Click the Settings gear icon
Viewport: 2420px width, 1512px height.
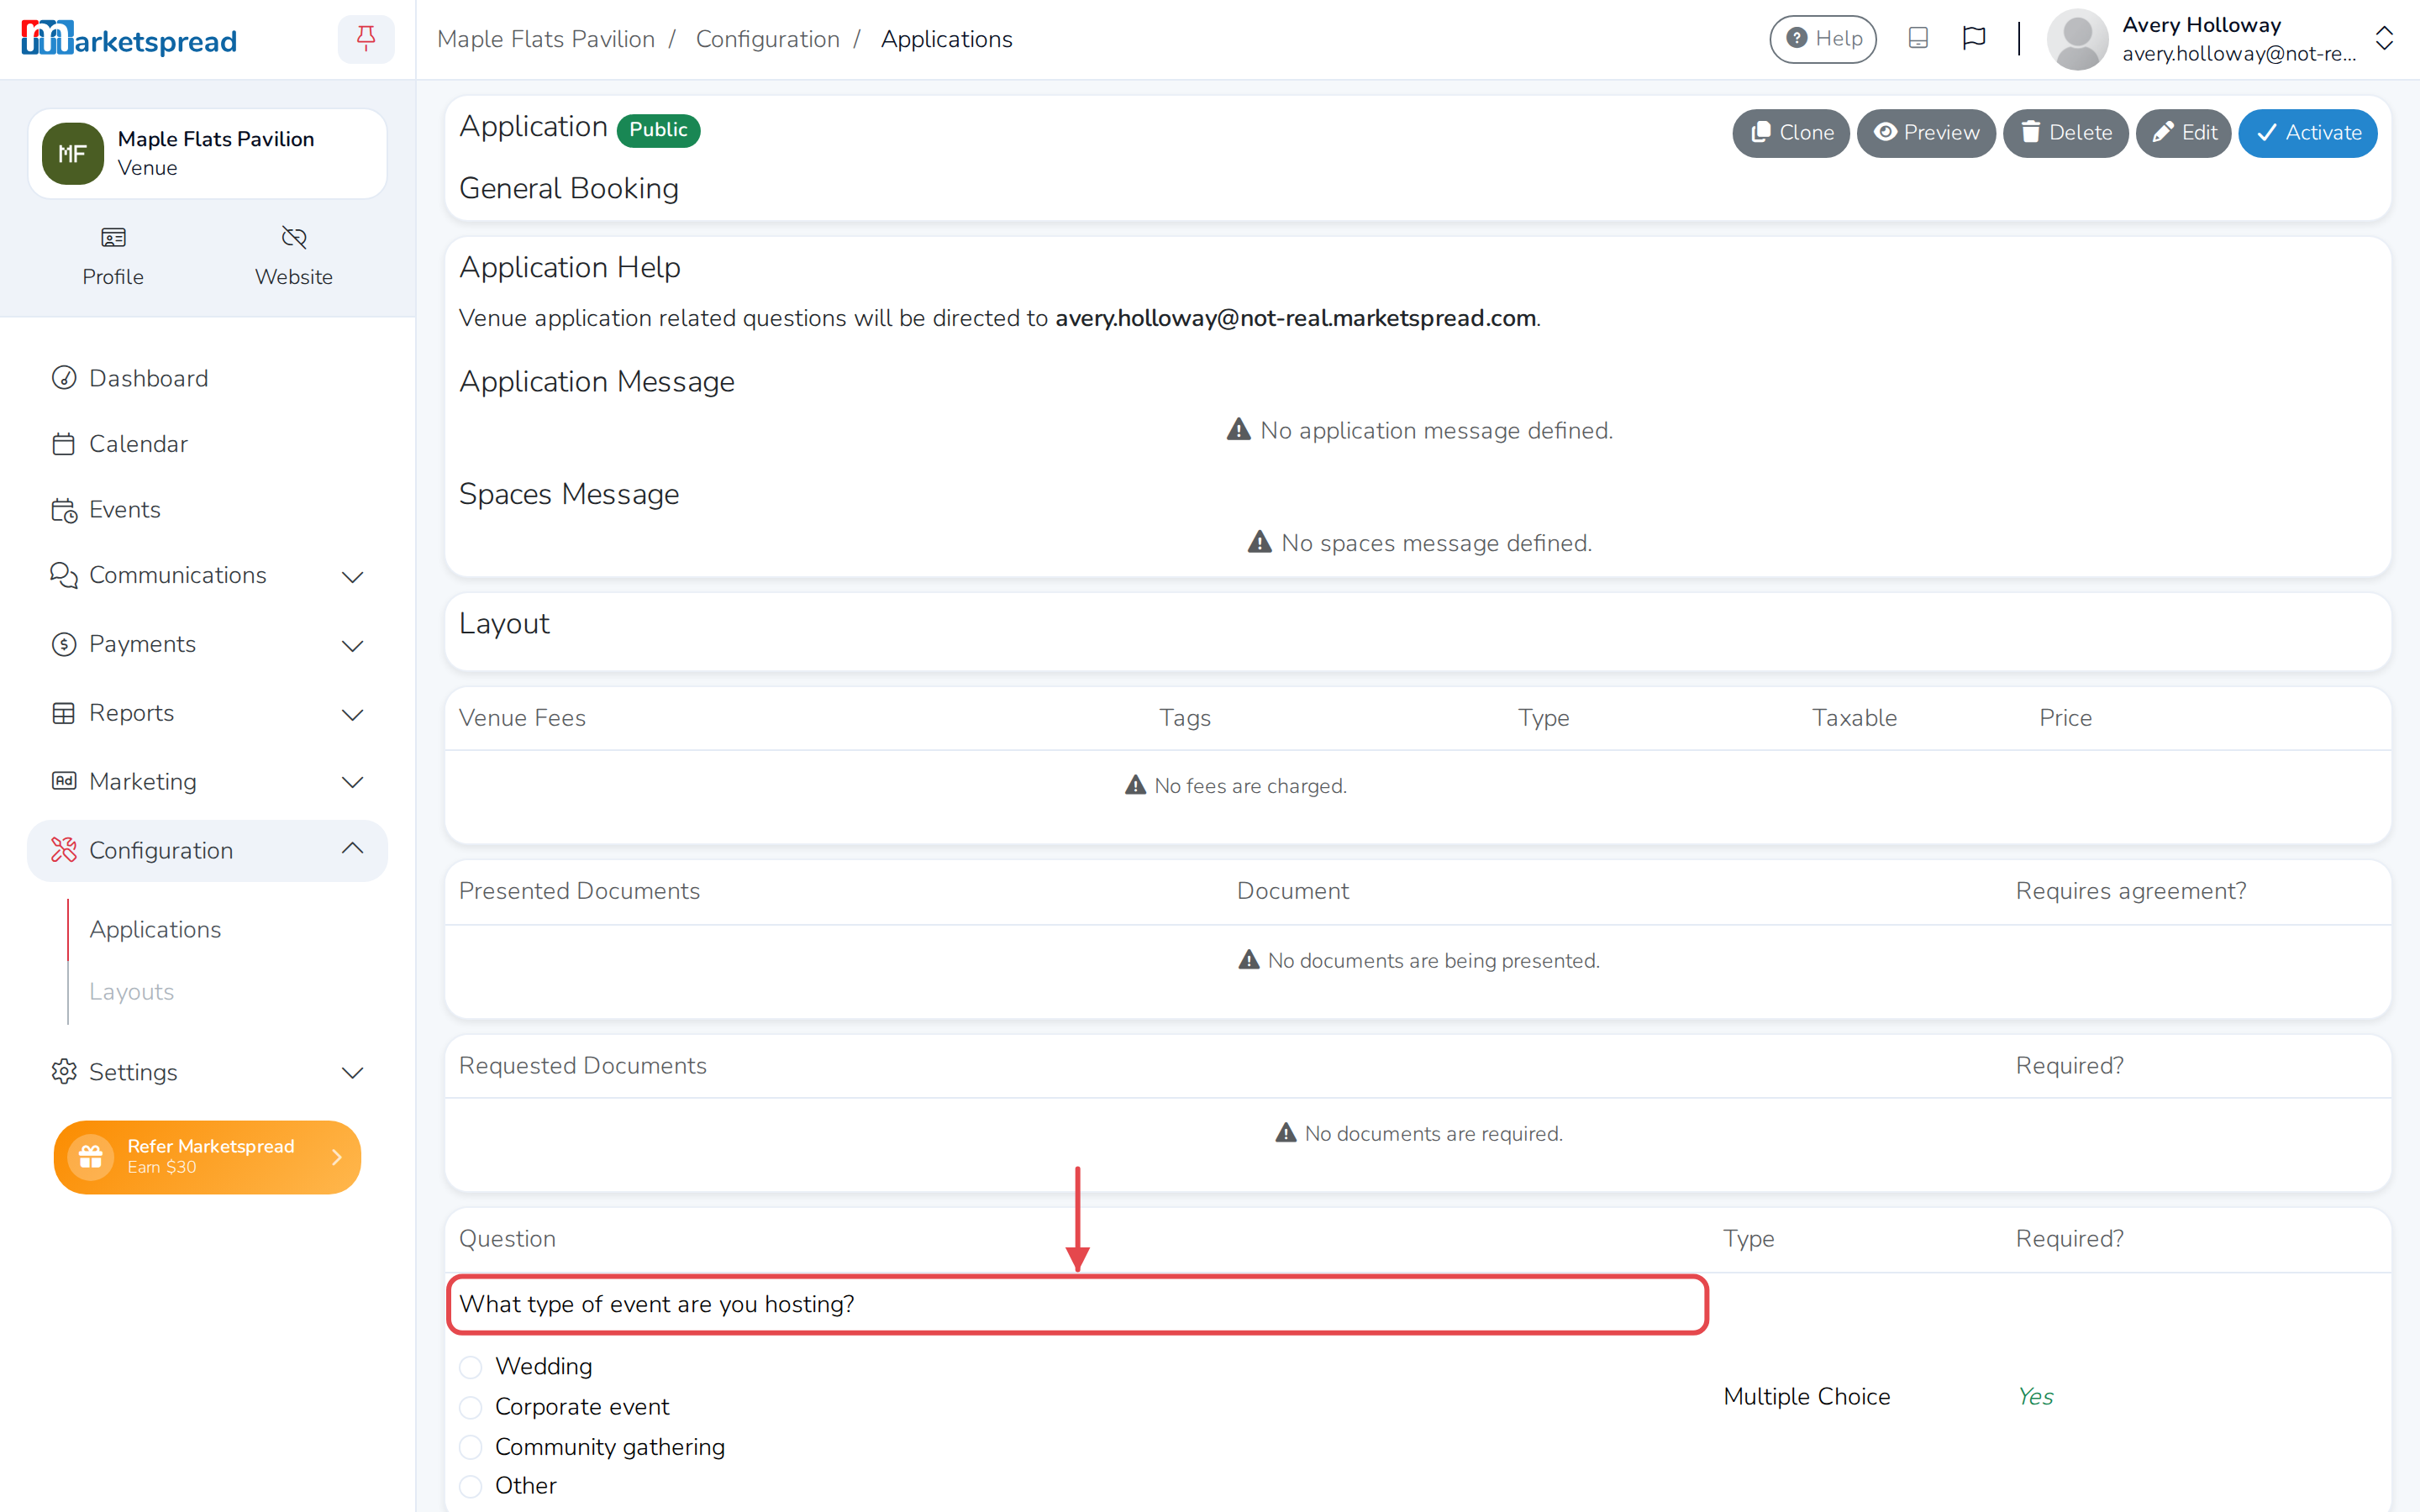pos(64,1072)
